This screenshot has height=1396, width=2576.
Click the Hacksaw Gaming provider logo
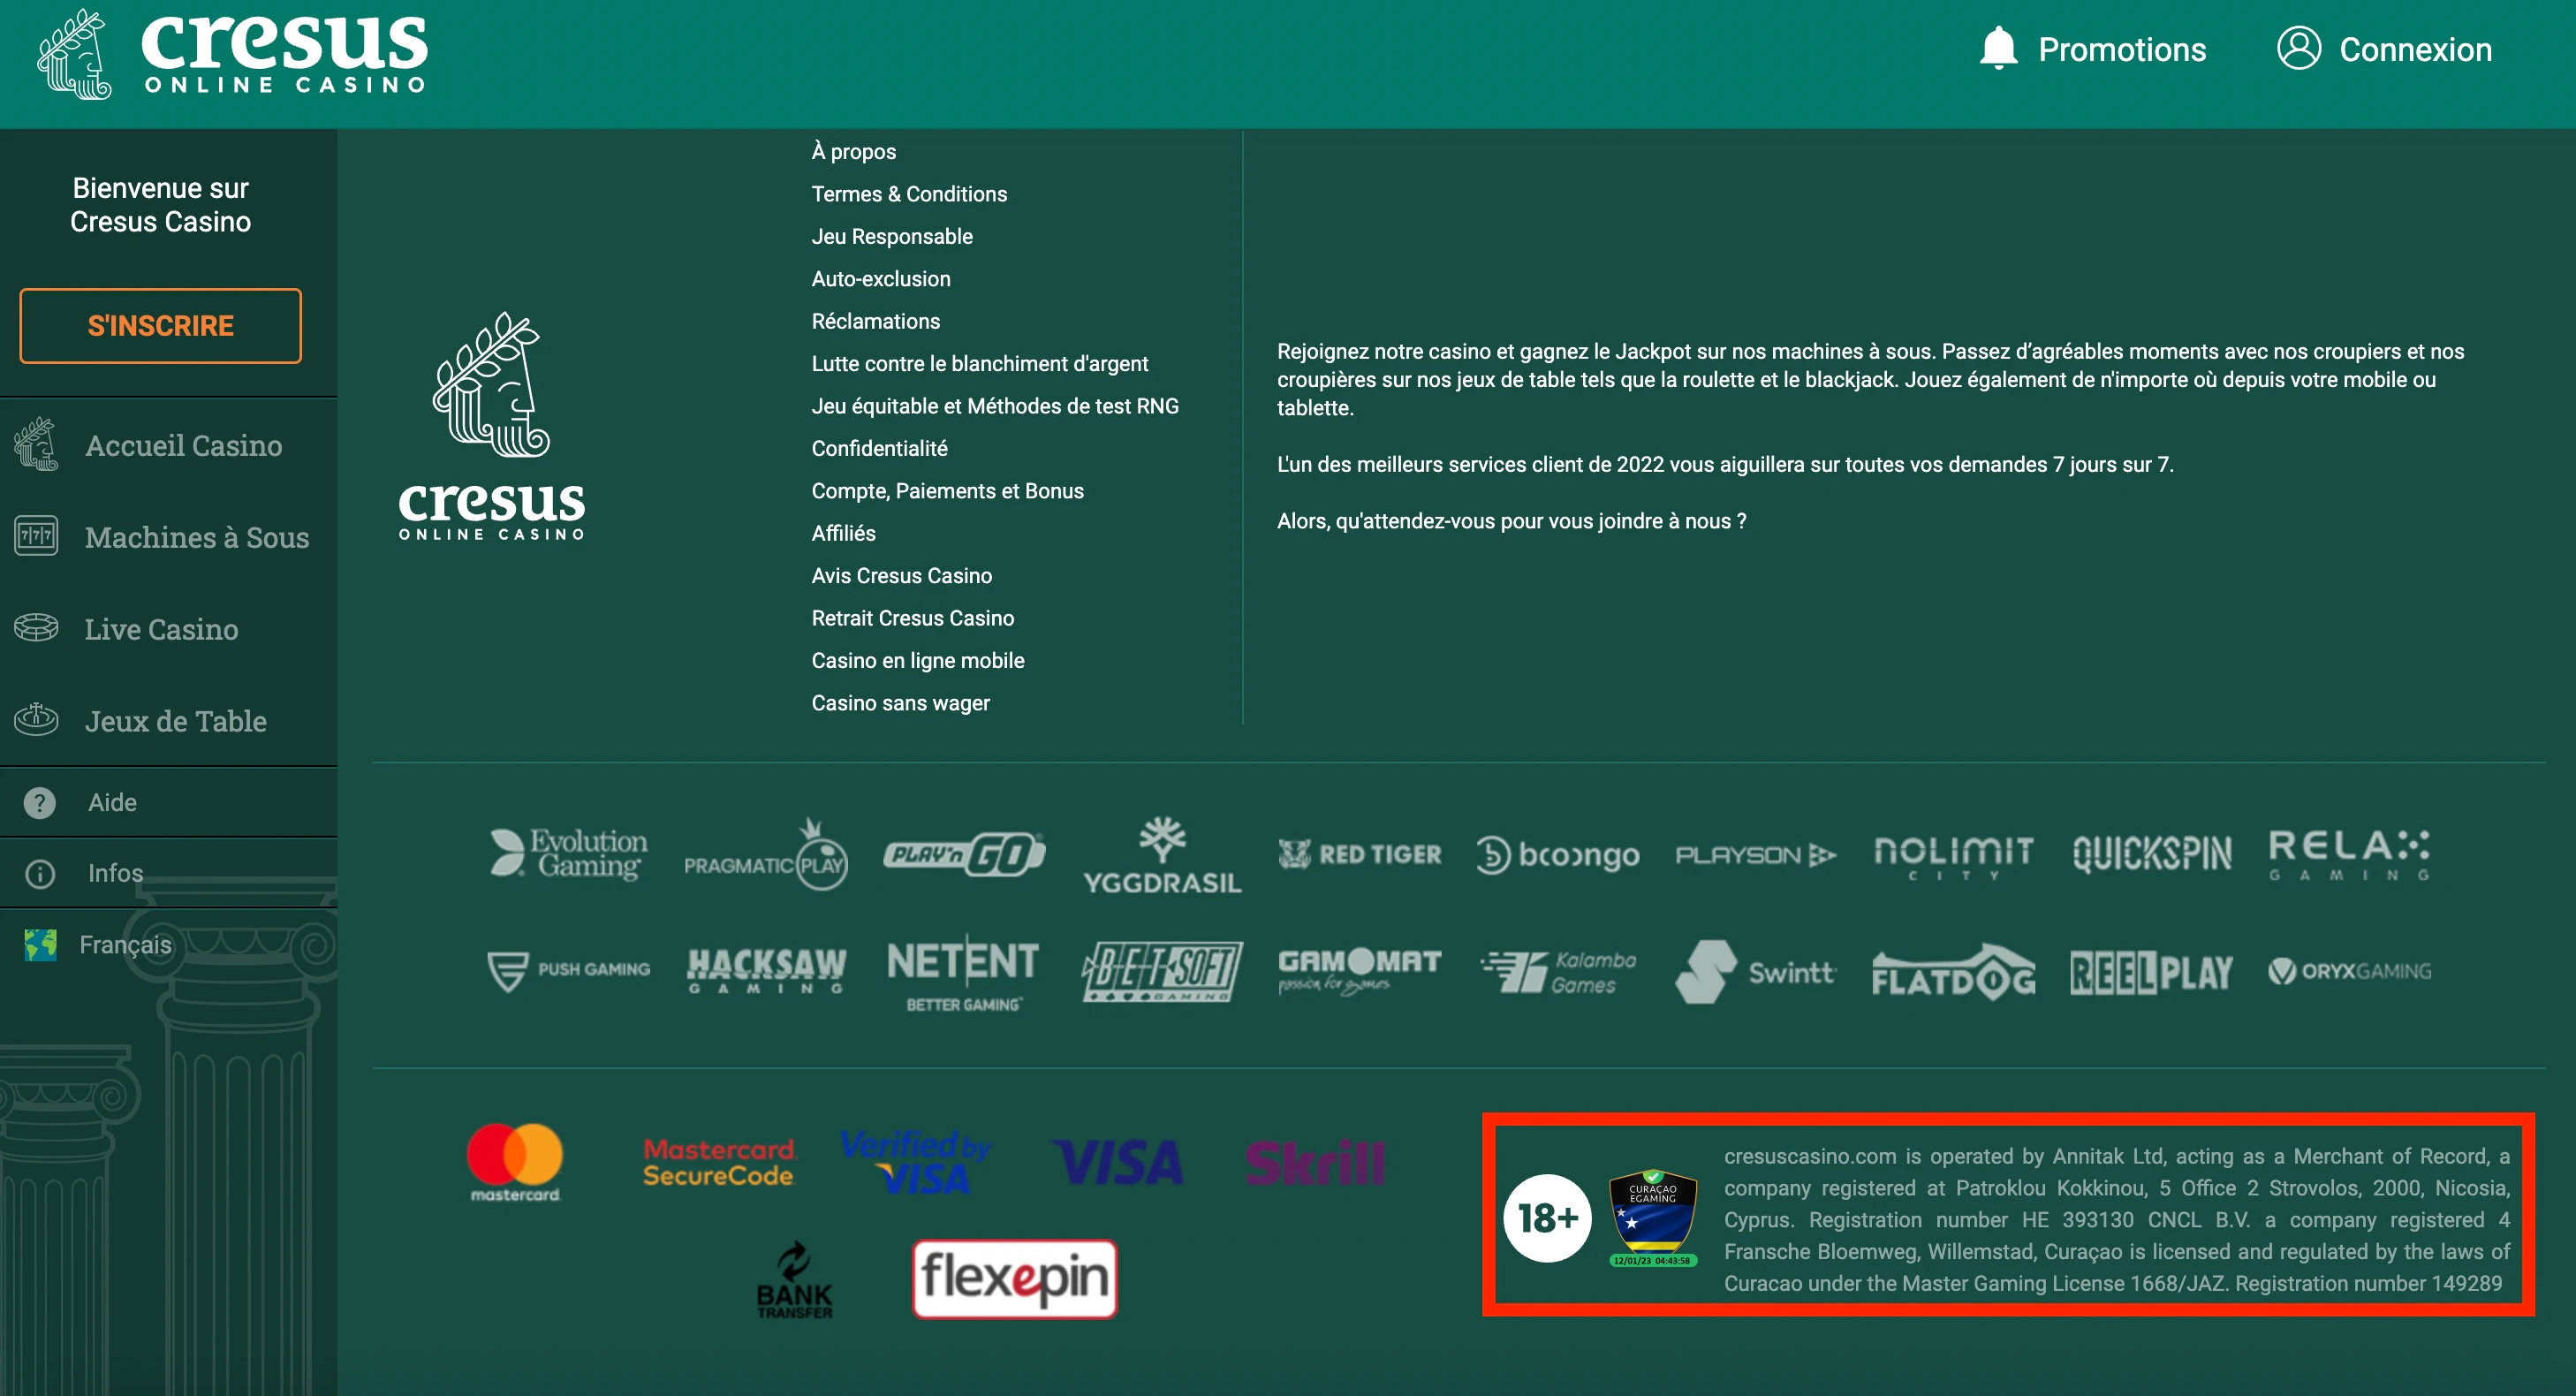tap(766, 970)
